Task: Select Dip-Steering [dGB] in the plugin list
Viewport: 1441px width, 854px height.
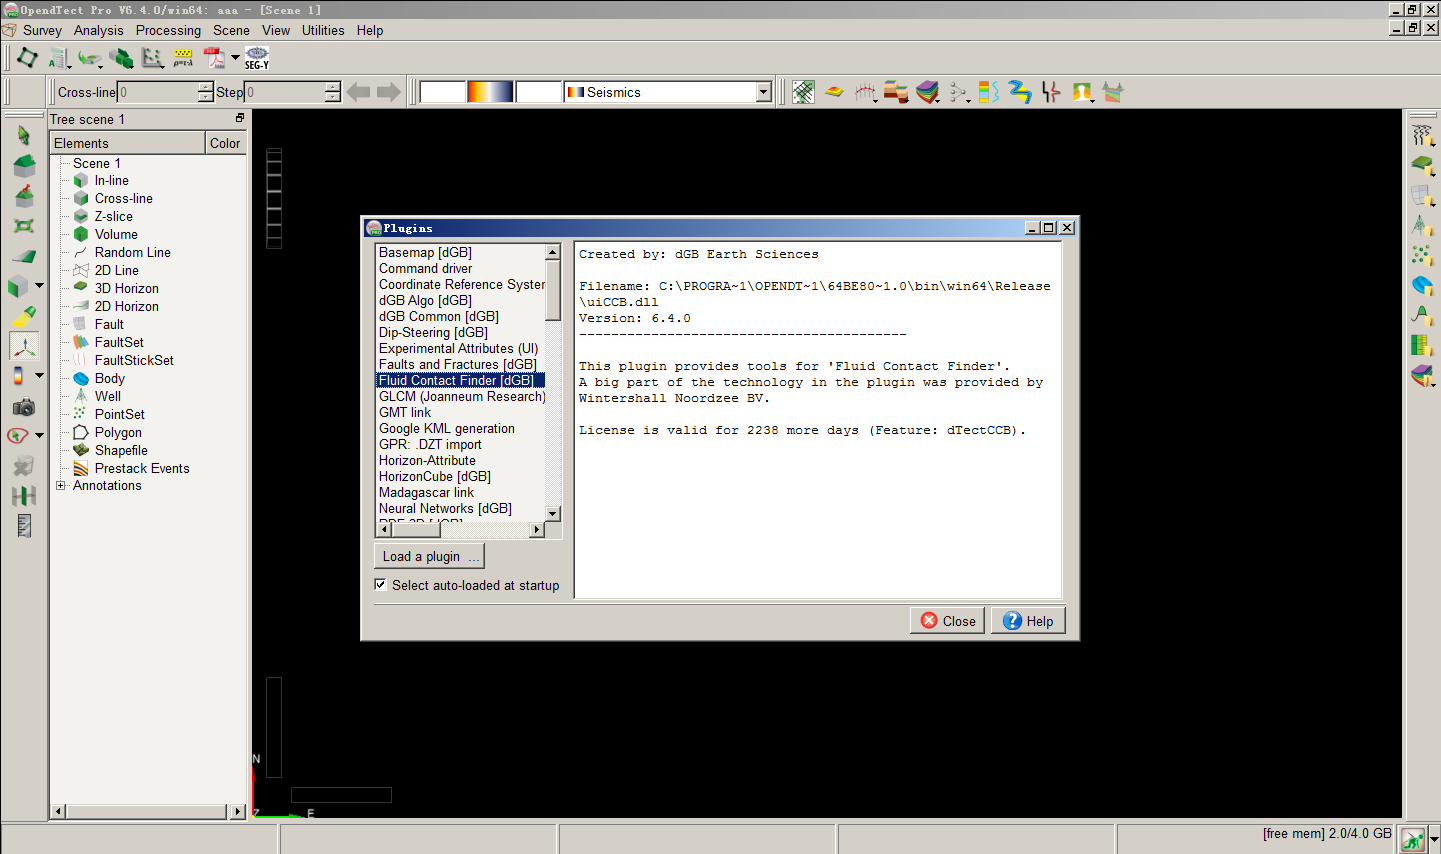Action: [433, 332]
